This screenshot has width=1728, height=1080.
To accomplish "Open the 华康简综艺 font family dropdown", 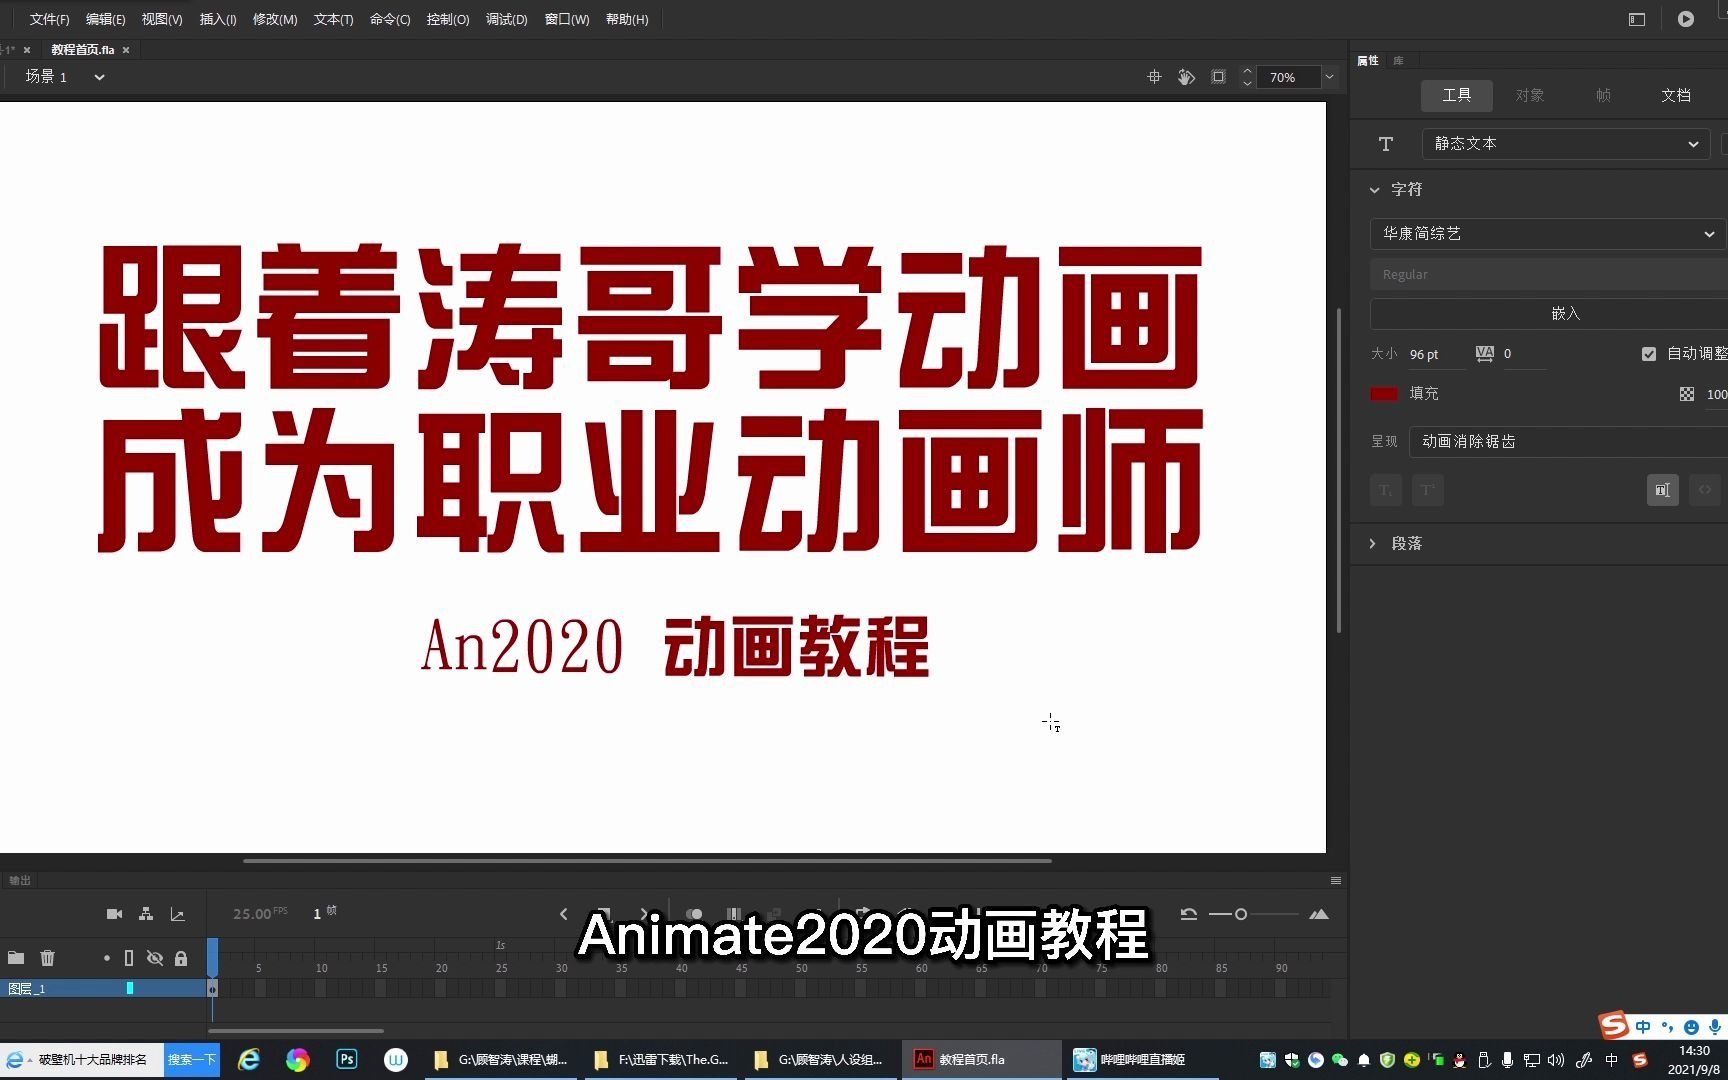I will coord(1548,234).
